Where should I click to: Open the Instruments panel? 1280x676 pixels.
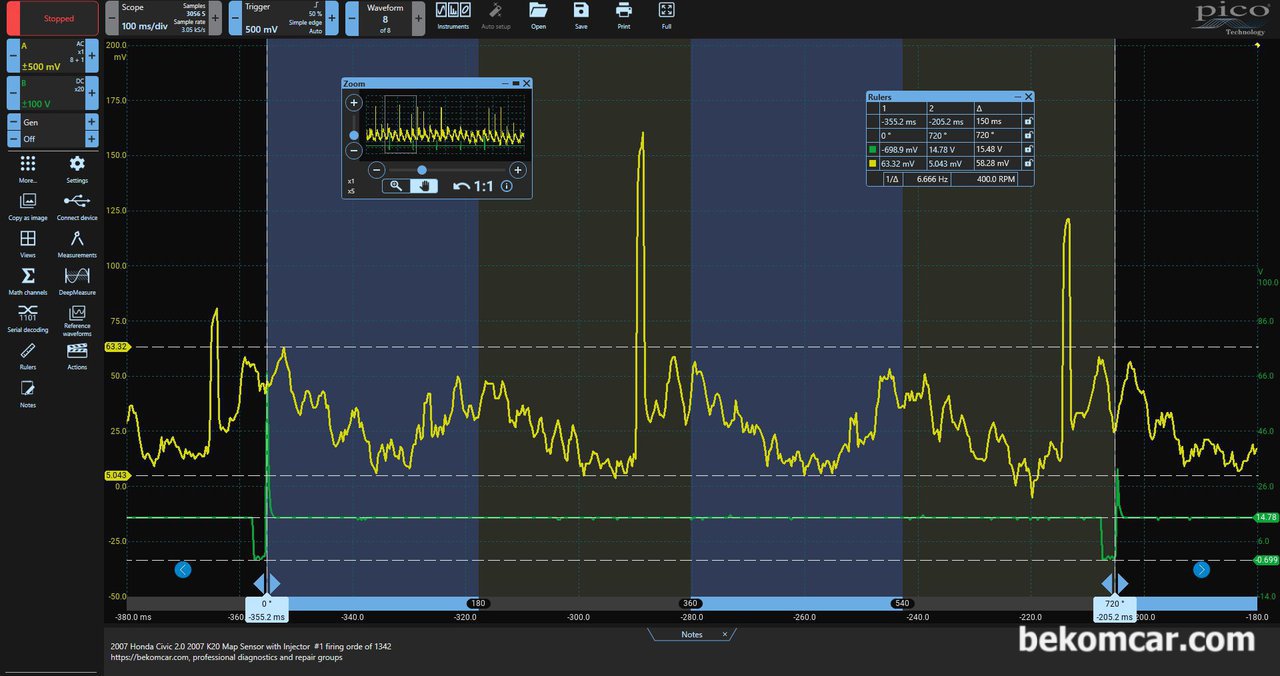coord(453,16)
